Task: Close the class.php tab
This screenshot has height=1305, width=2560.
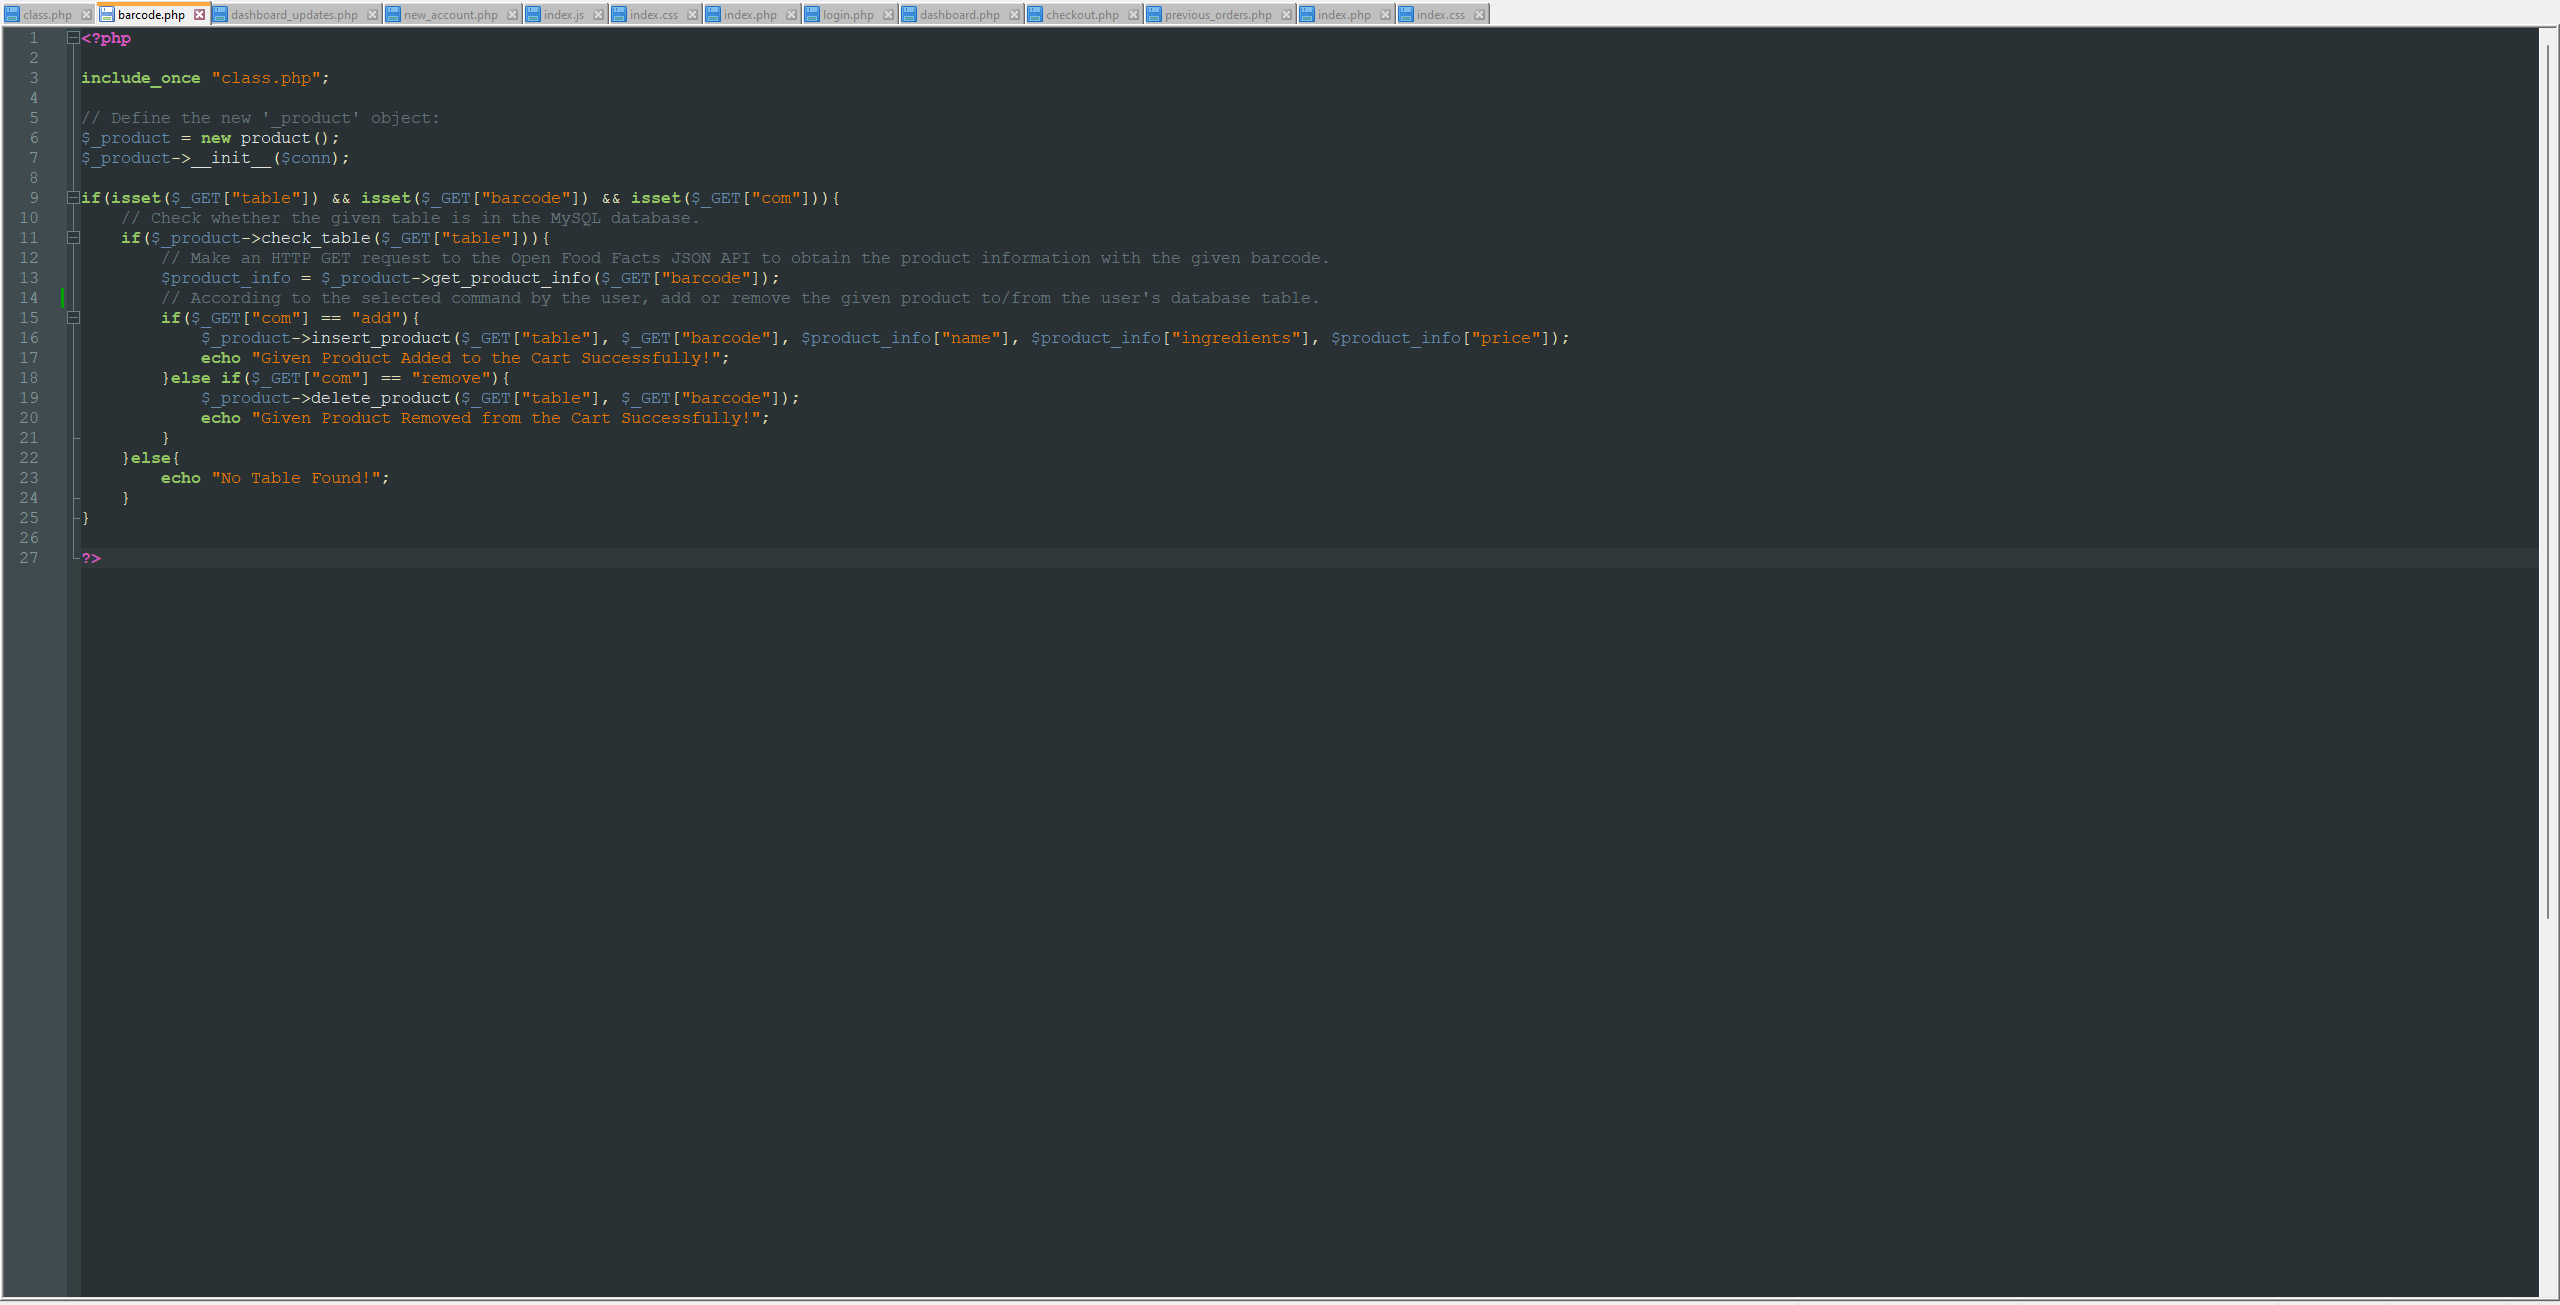Action: pos(87,14)
